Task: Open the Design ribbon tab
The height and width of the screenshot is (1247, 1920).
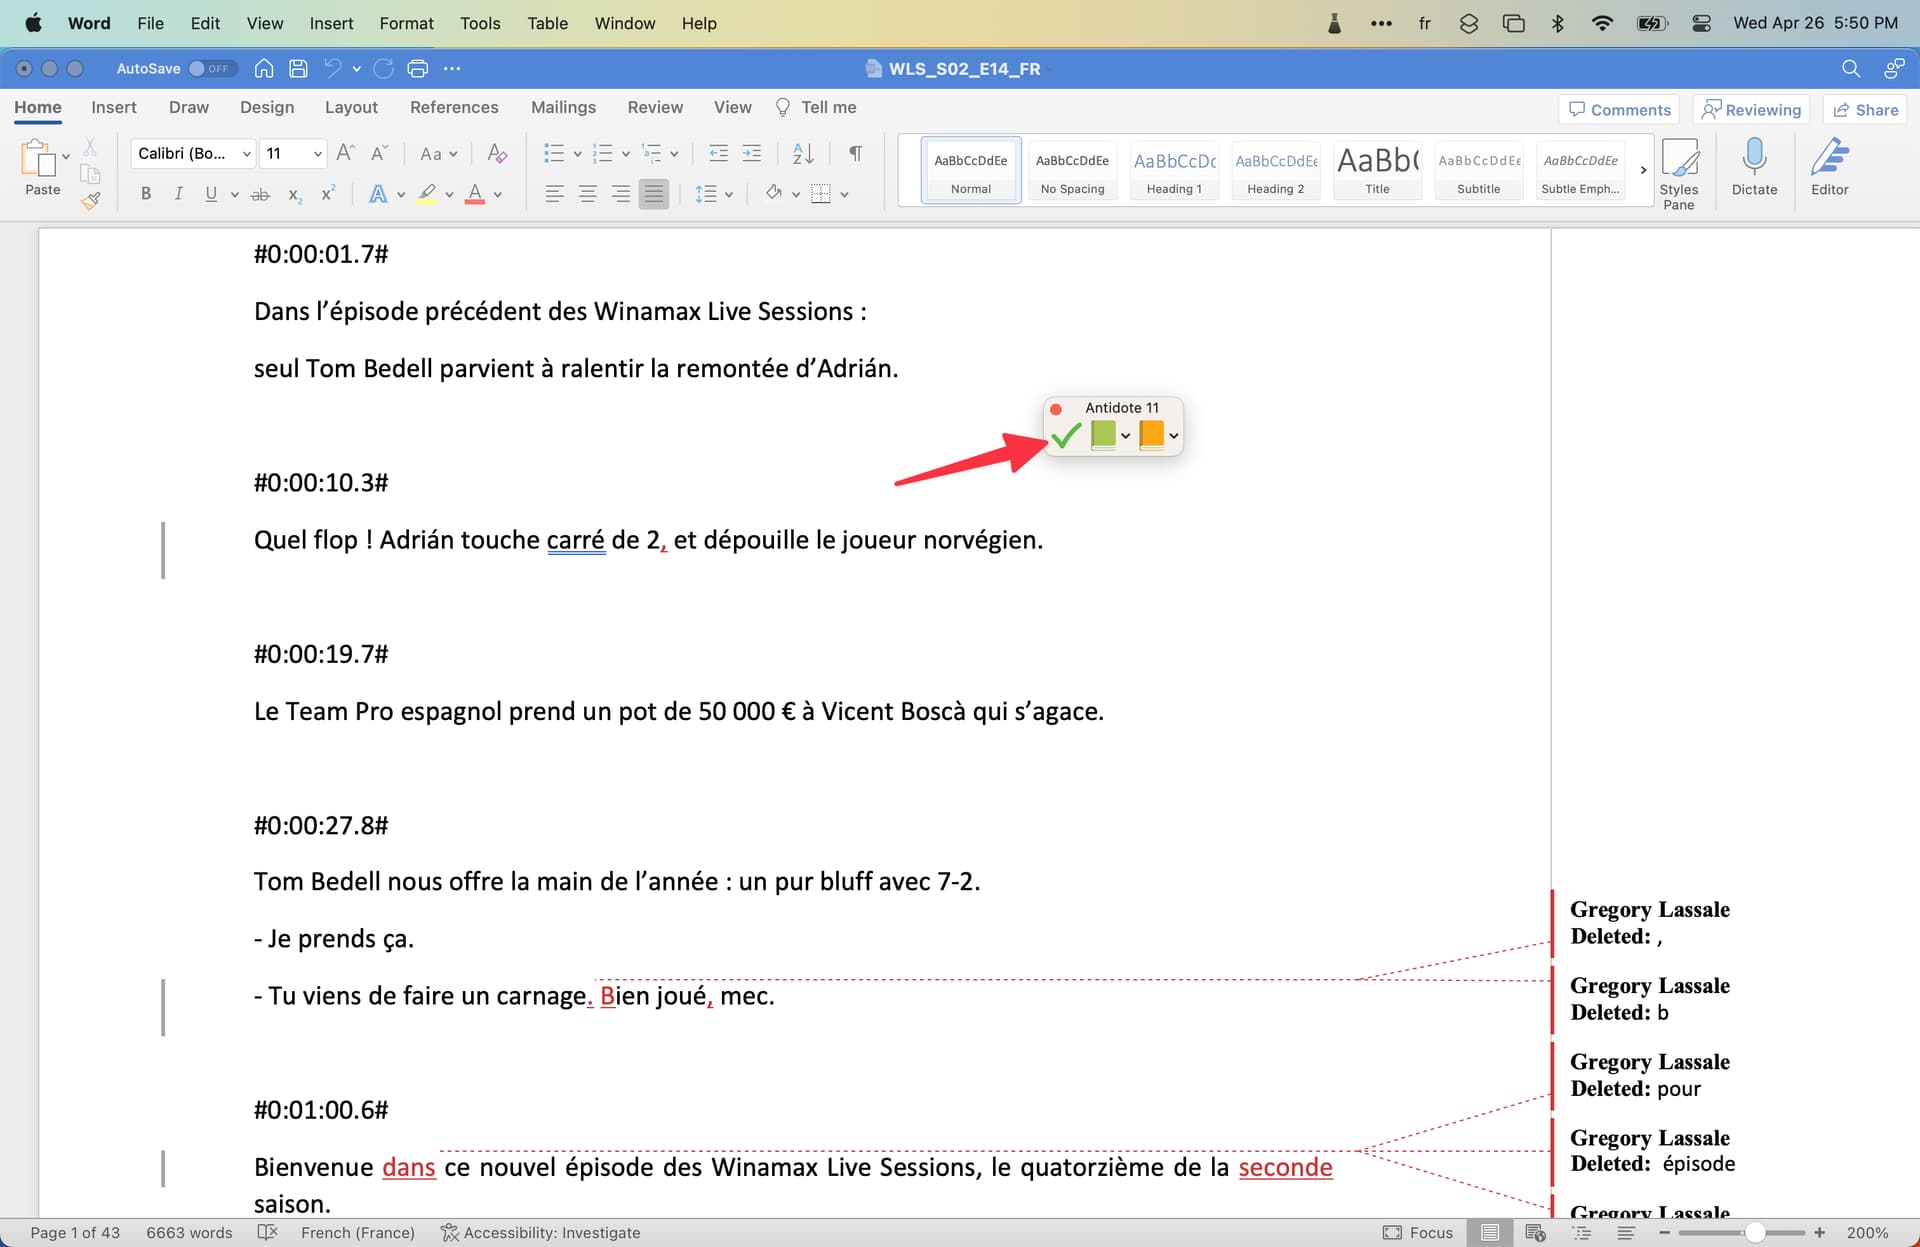Action: 267,107
